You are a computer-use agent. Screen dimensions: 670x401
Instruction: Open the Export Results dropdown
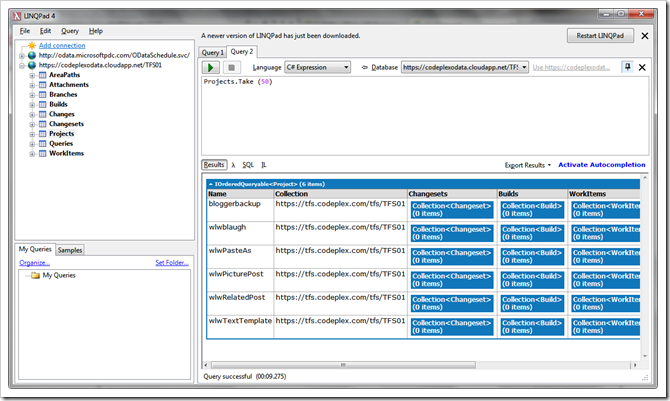pyautogui.click(x=528, y=165)
